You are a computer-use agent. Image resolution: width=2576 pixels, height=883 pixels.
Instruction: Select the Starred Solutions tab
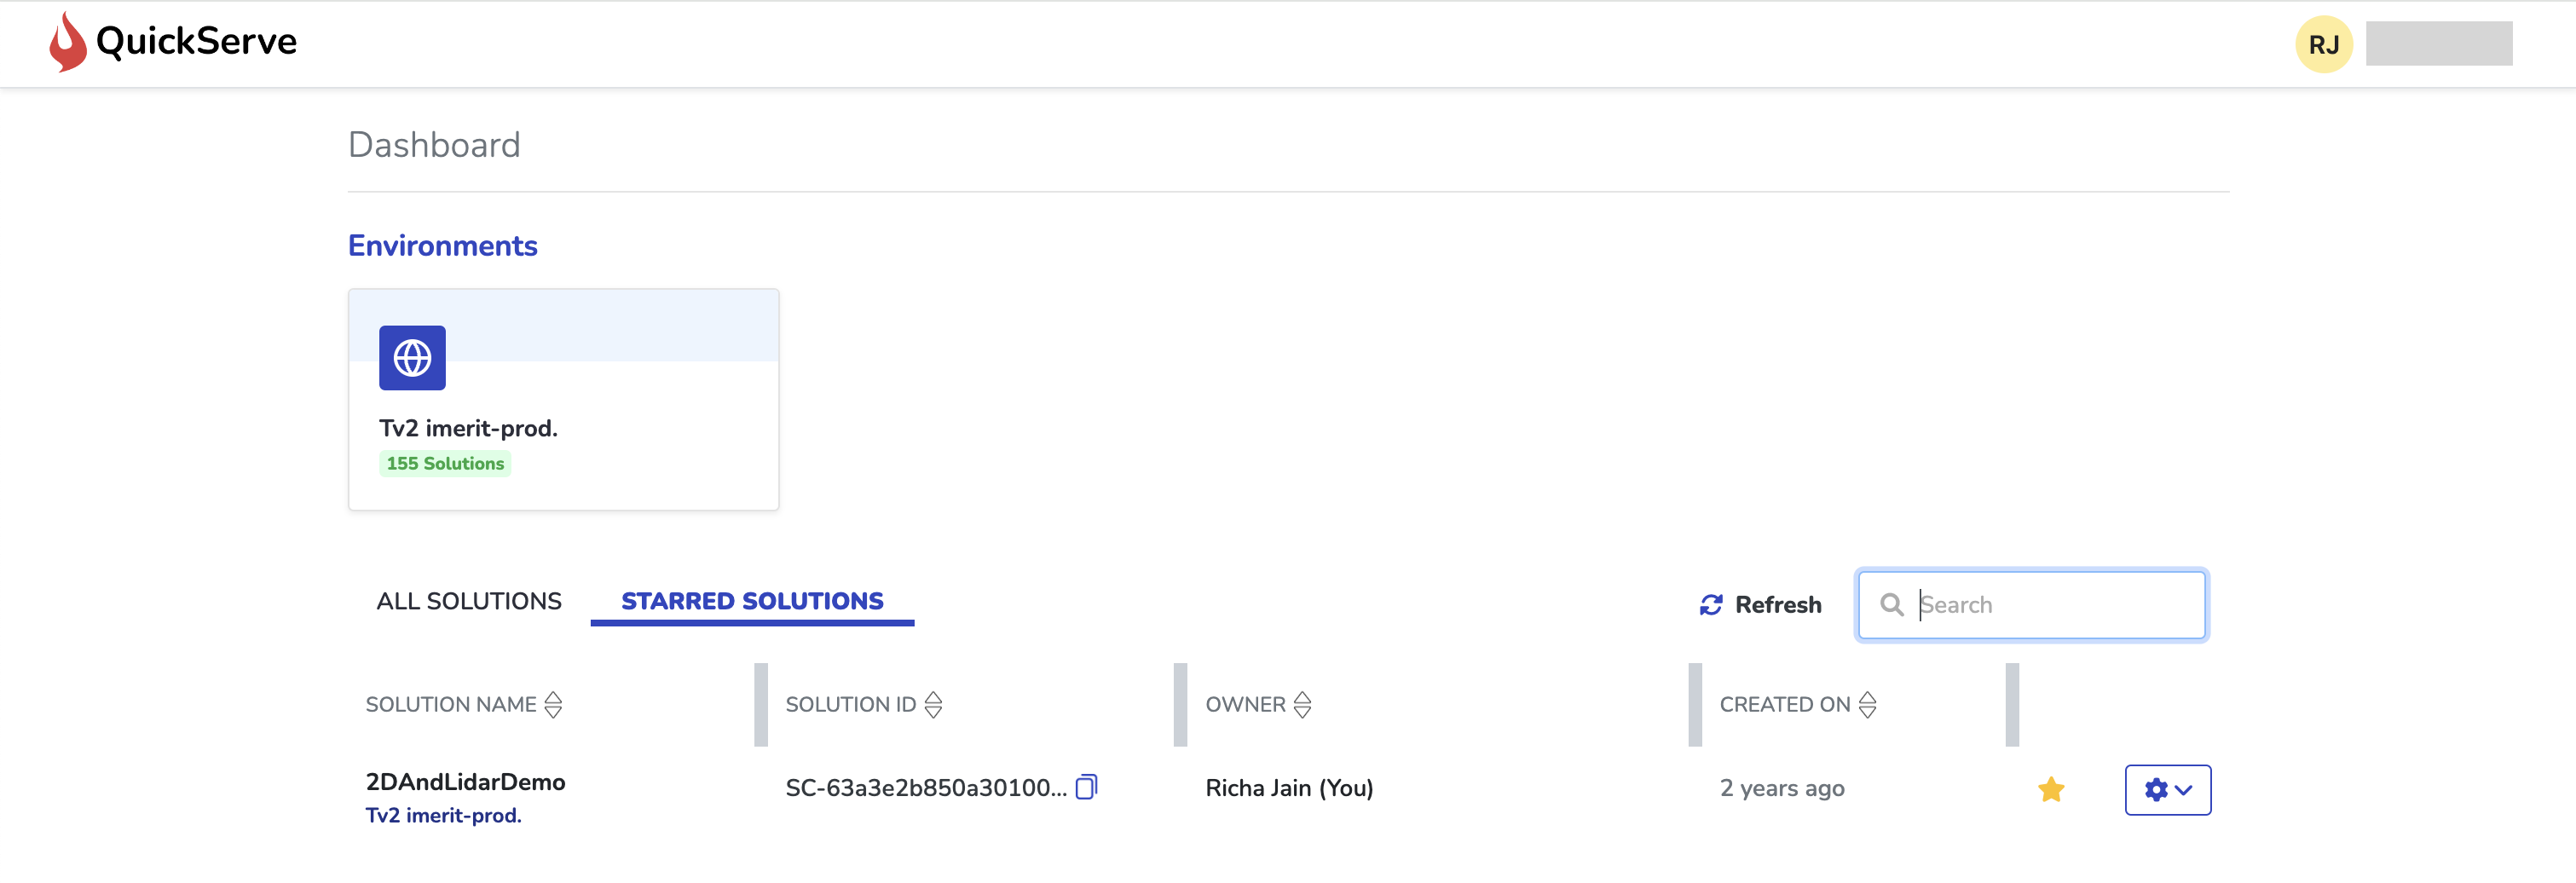point(752,601)
